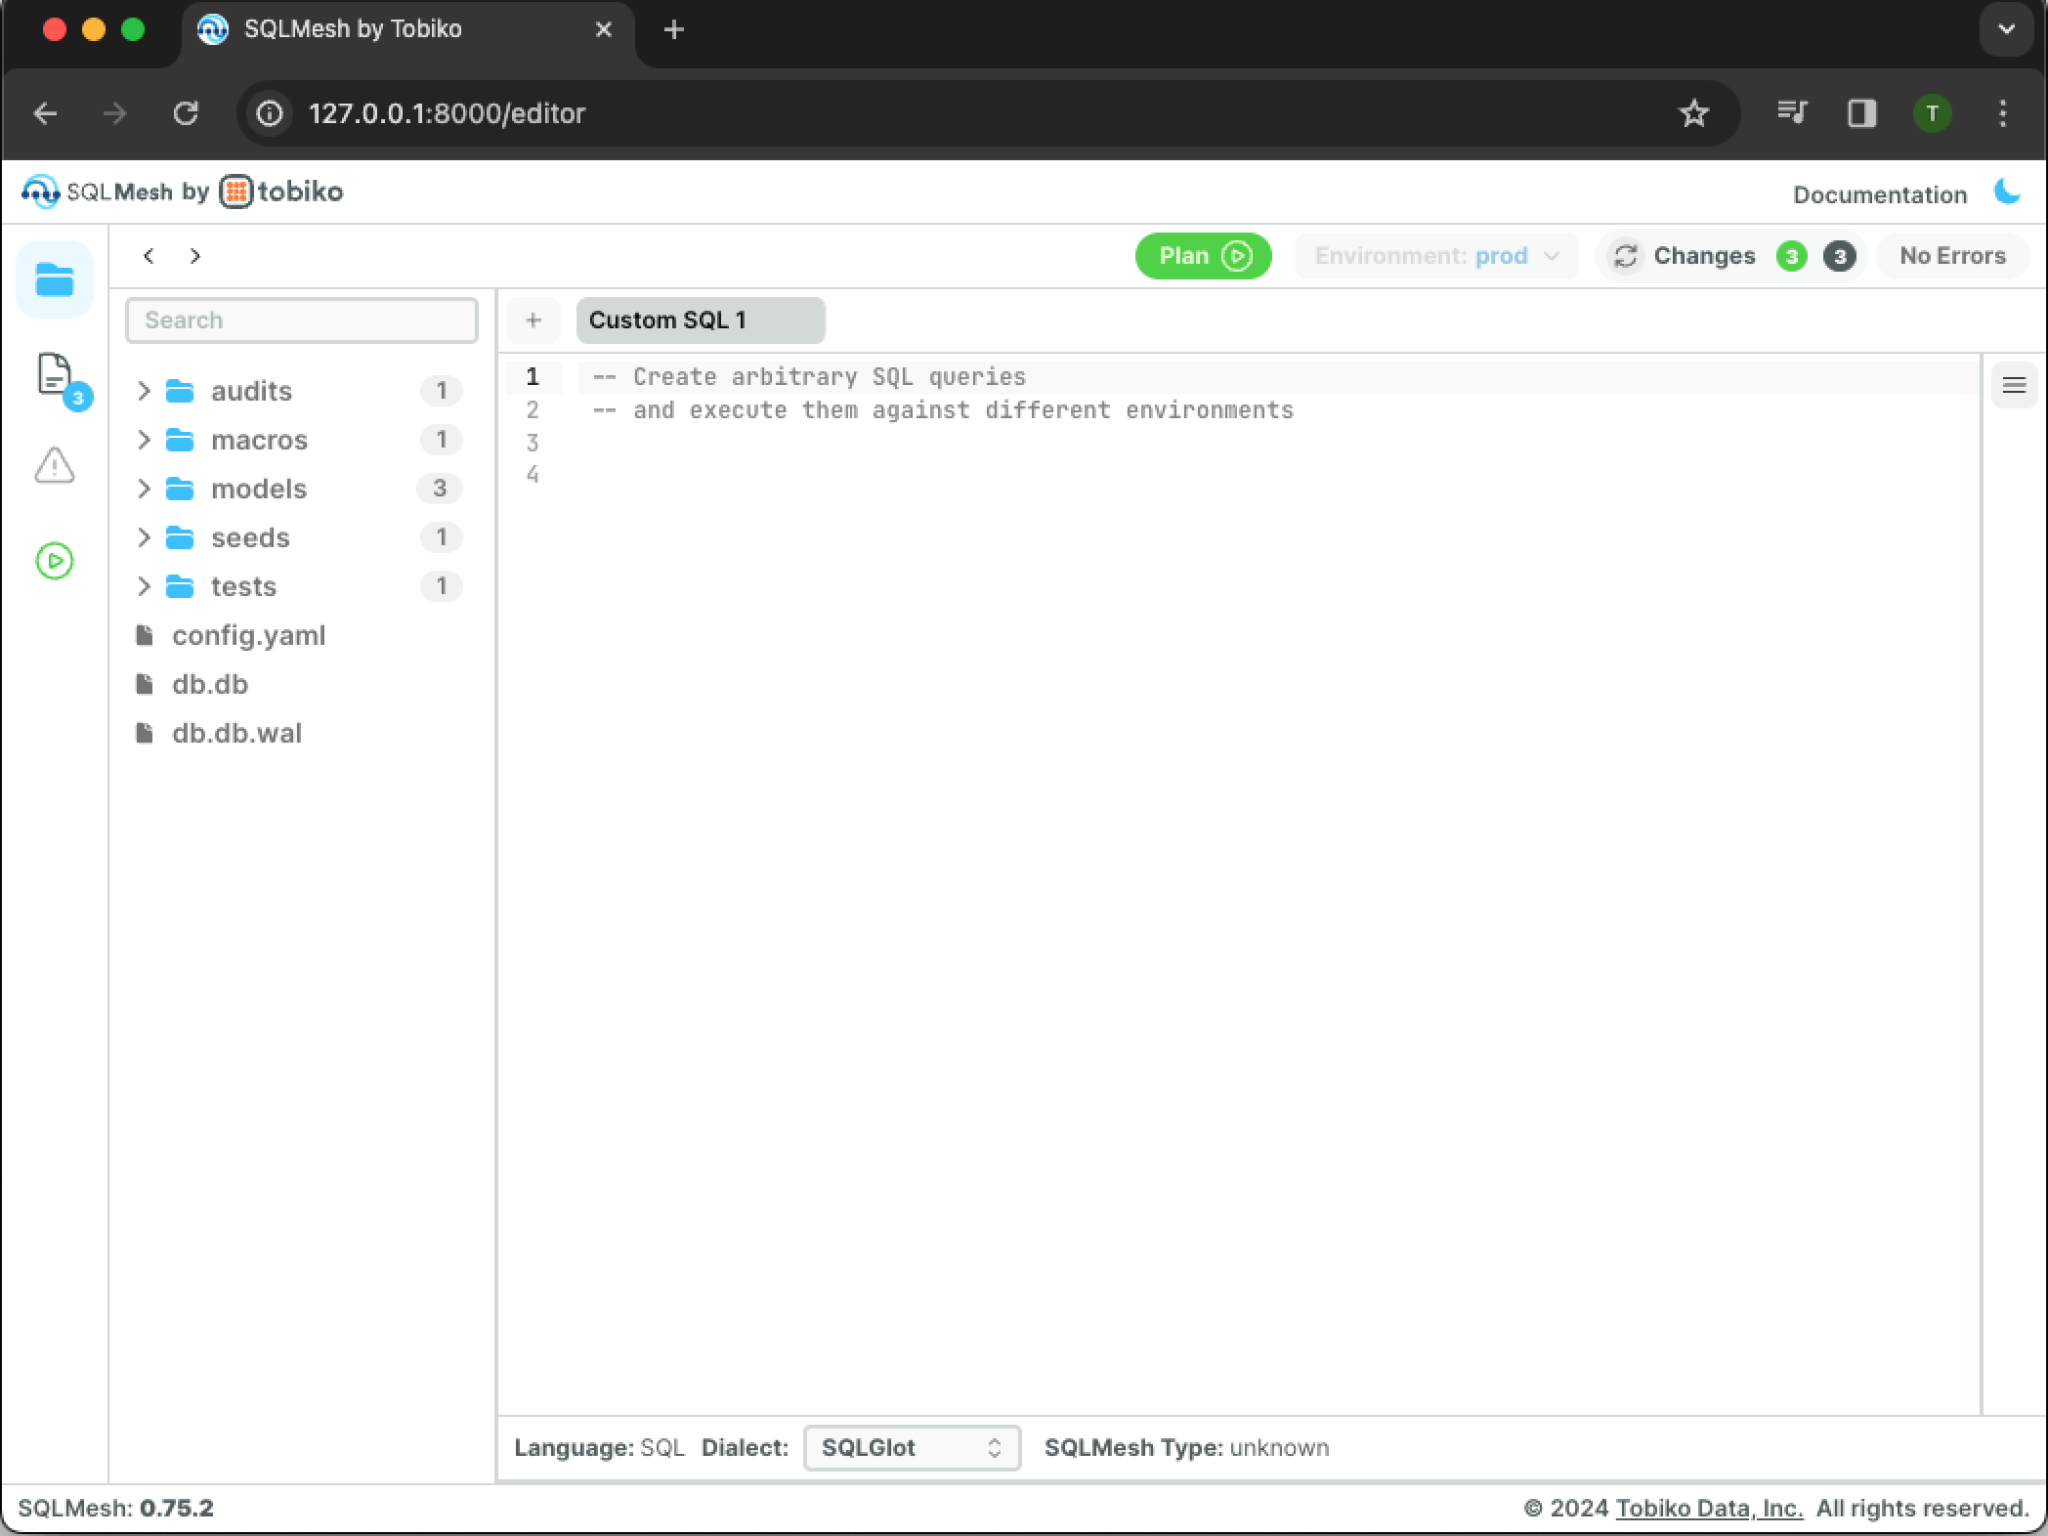This screenshot has width=2048, height=1536.
Task: Click the tests folder icon
Action: 180,586
